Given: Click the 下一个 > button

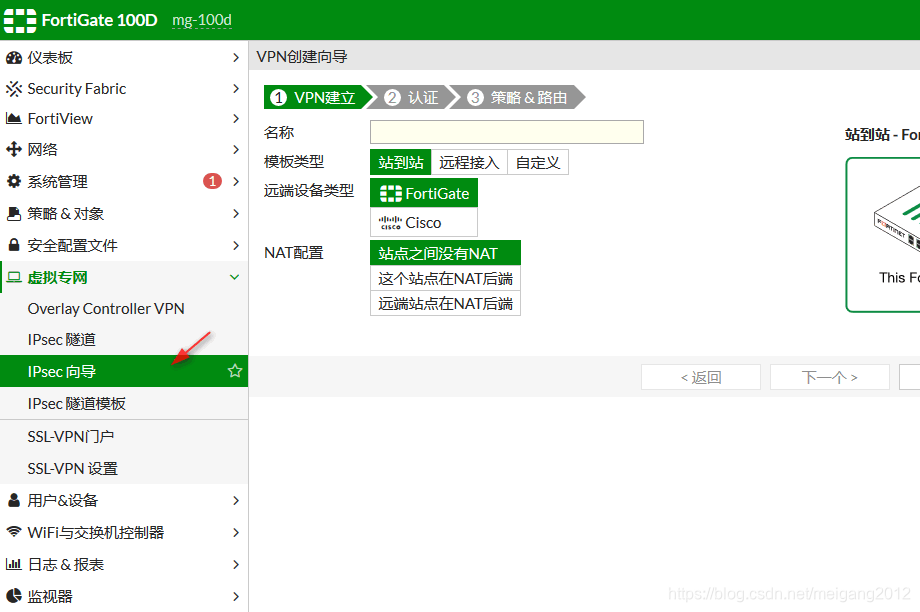Looking at the screenshot, I should click(x=830, y=377).
